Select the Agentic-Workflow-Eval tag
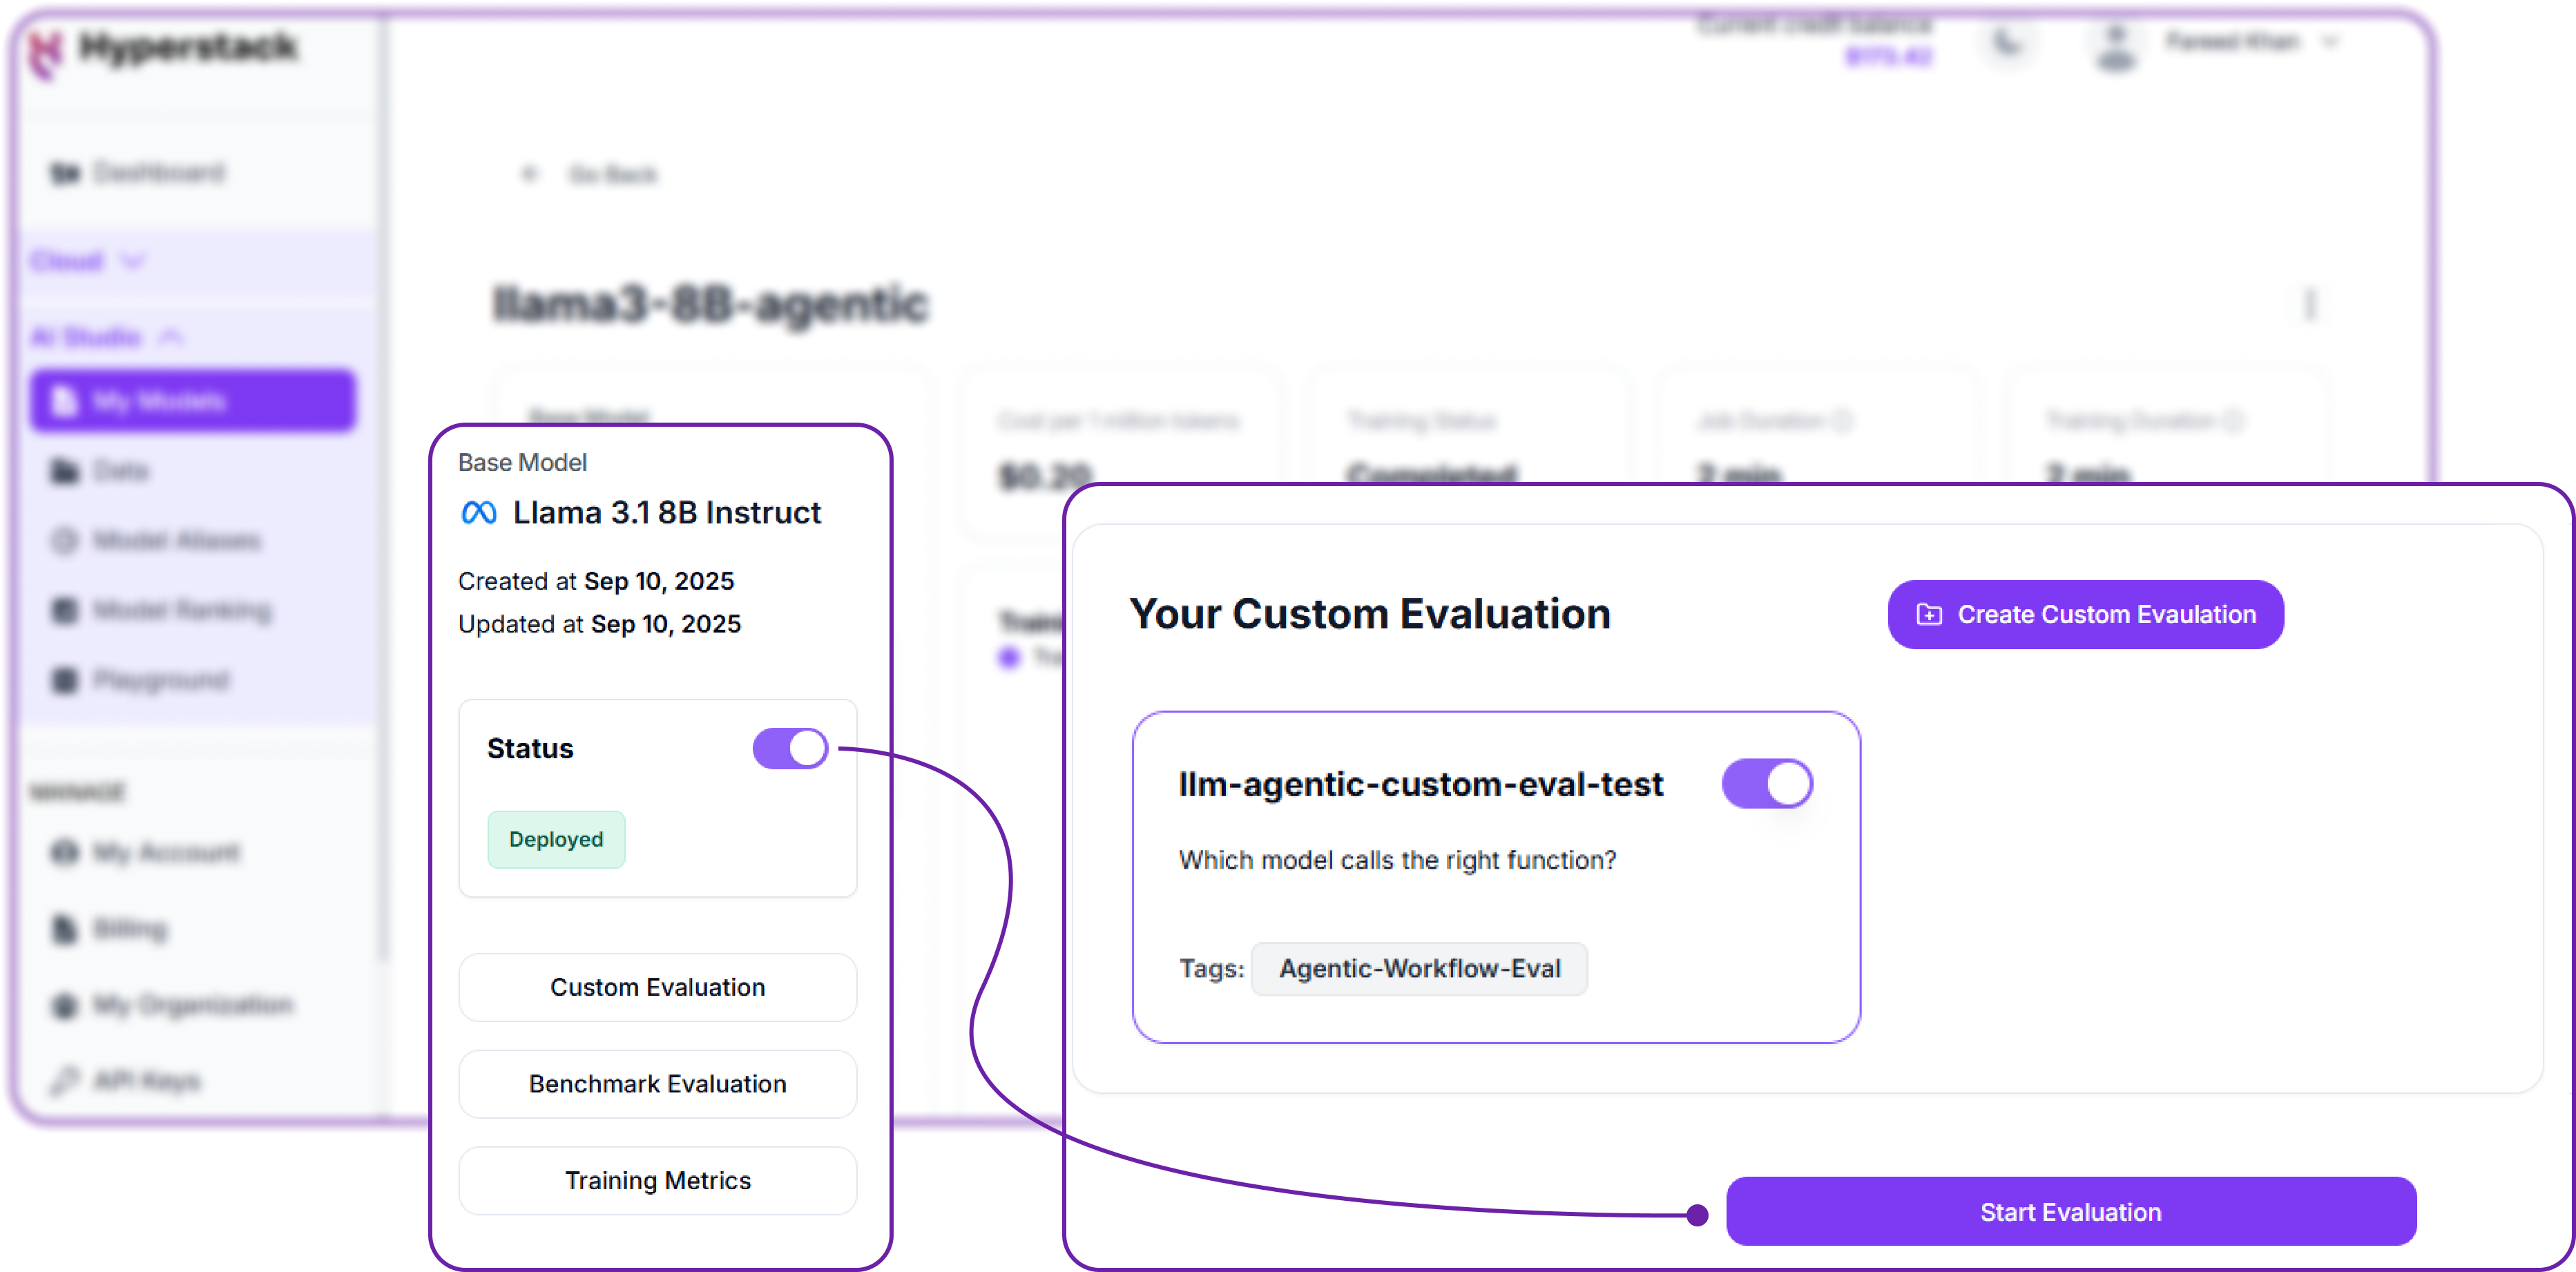 [1419, 968]
